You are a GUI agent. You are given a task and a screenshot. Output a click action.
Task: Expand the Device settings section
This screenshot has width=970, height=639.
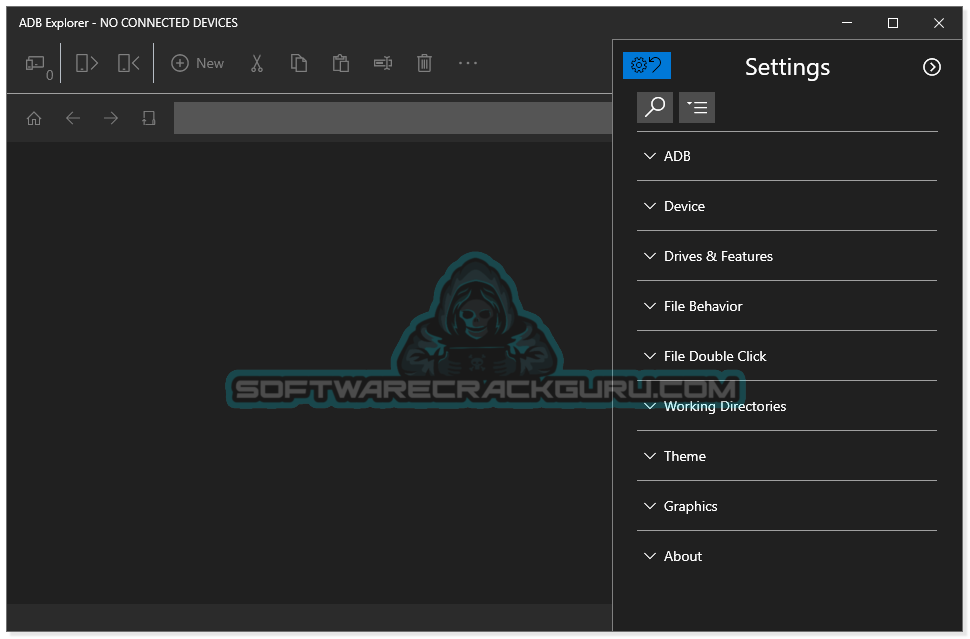pyautogui.click(x=787, y=207)
